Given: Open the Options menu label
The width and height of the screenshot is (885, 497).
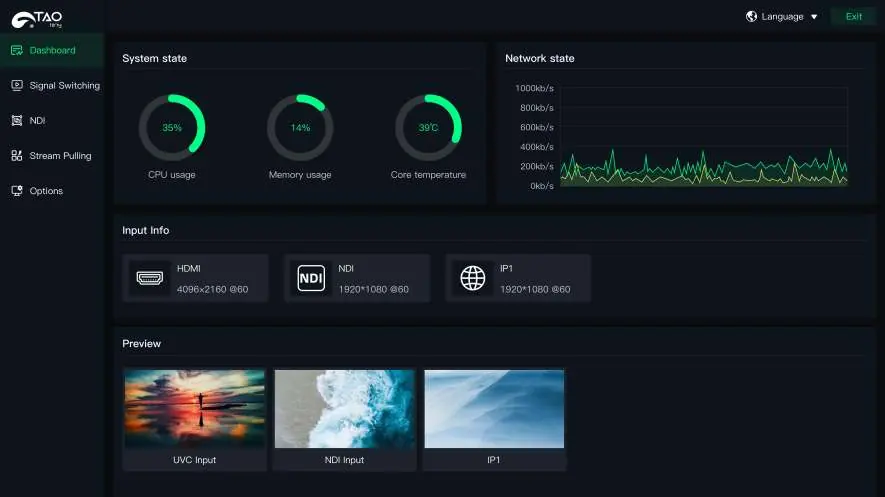Looking at the screenshot, I should click(46, 191).
